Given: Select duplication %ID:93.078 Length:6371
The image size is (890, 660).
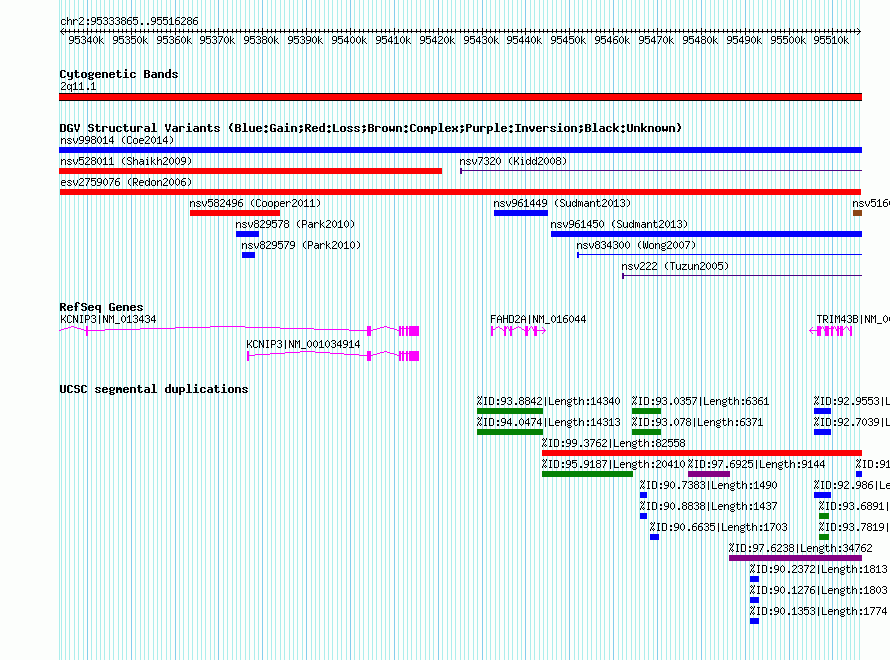Looking at the screenshot, I should [698, 422].
